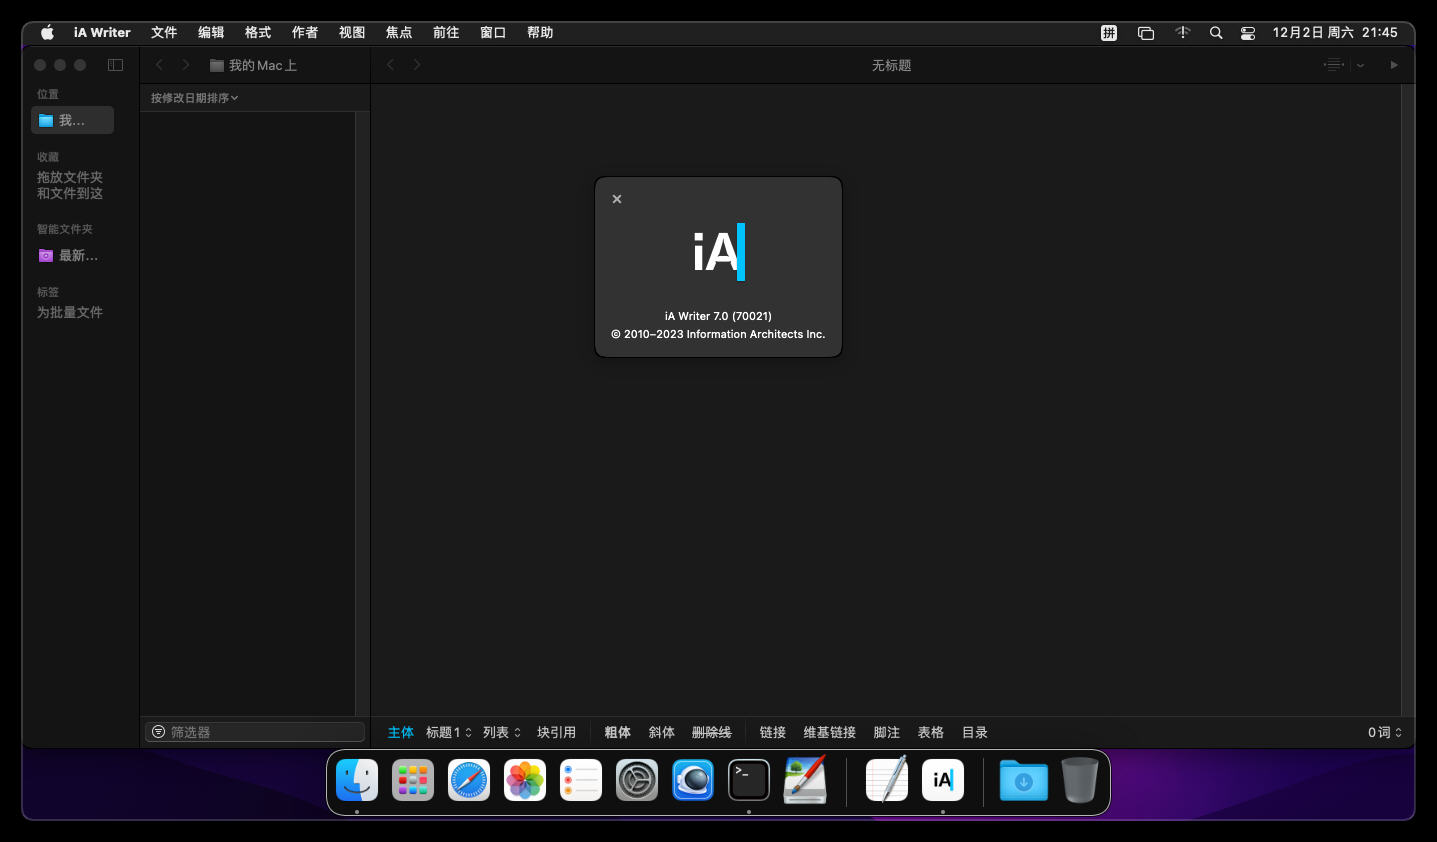Open the astronaut helmet app in Dock
The width and height of the screenshot is (1437, 842).
tap(693, 780)
